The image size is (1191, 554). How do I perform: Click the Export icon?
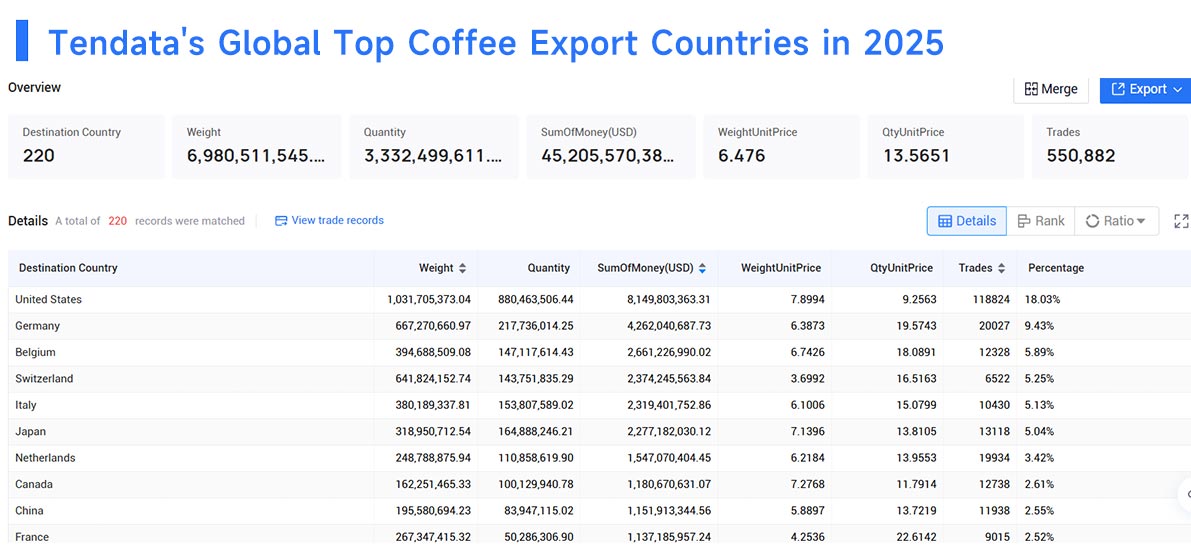(1118, 89)
